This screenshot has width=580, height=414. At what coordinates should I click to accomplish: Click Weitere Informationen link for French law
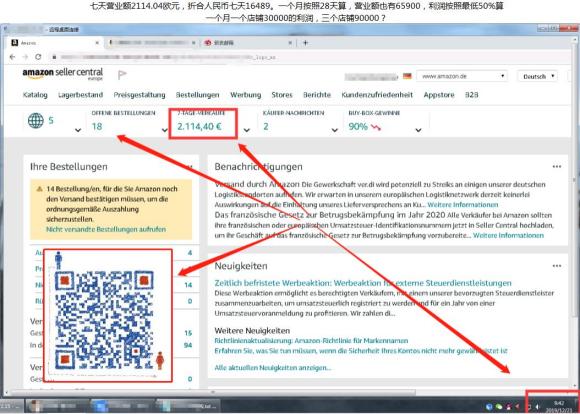click(x=508, y=235)
